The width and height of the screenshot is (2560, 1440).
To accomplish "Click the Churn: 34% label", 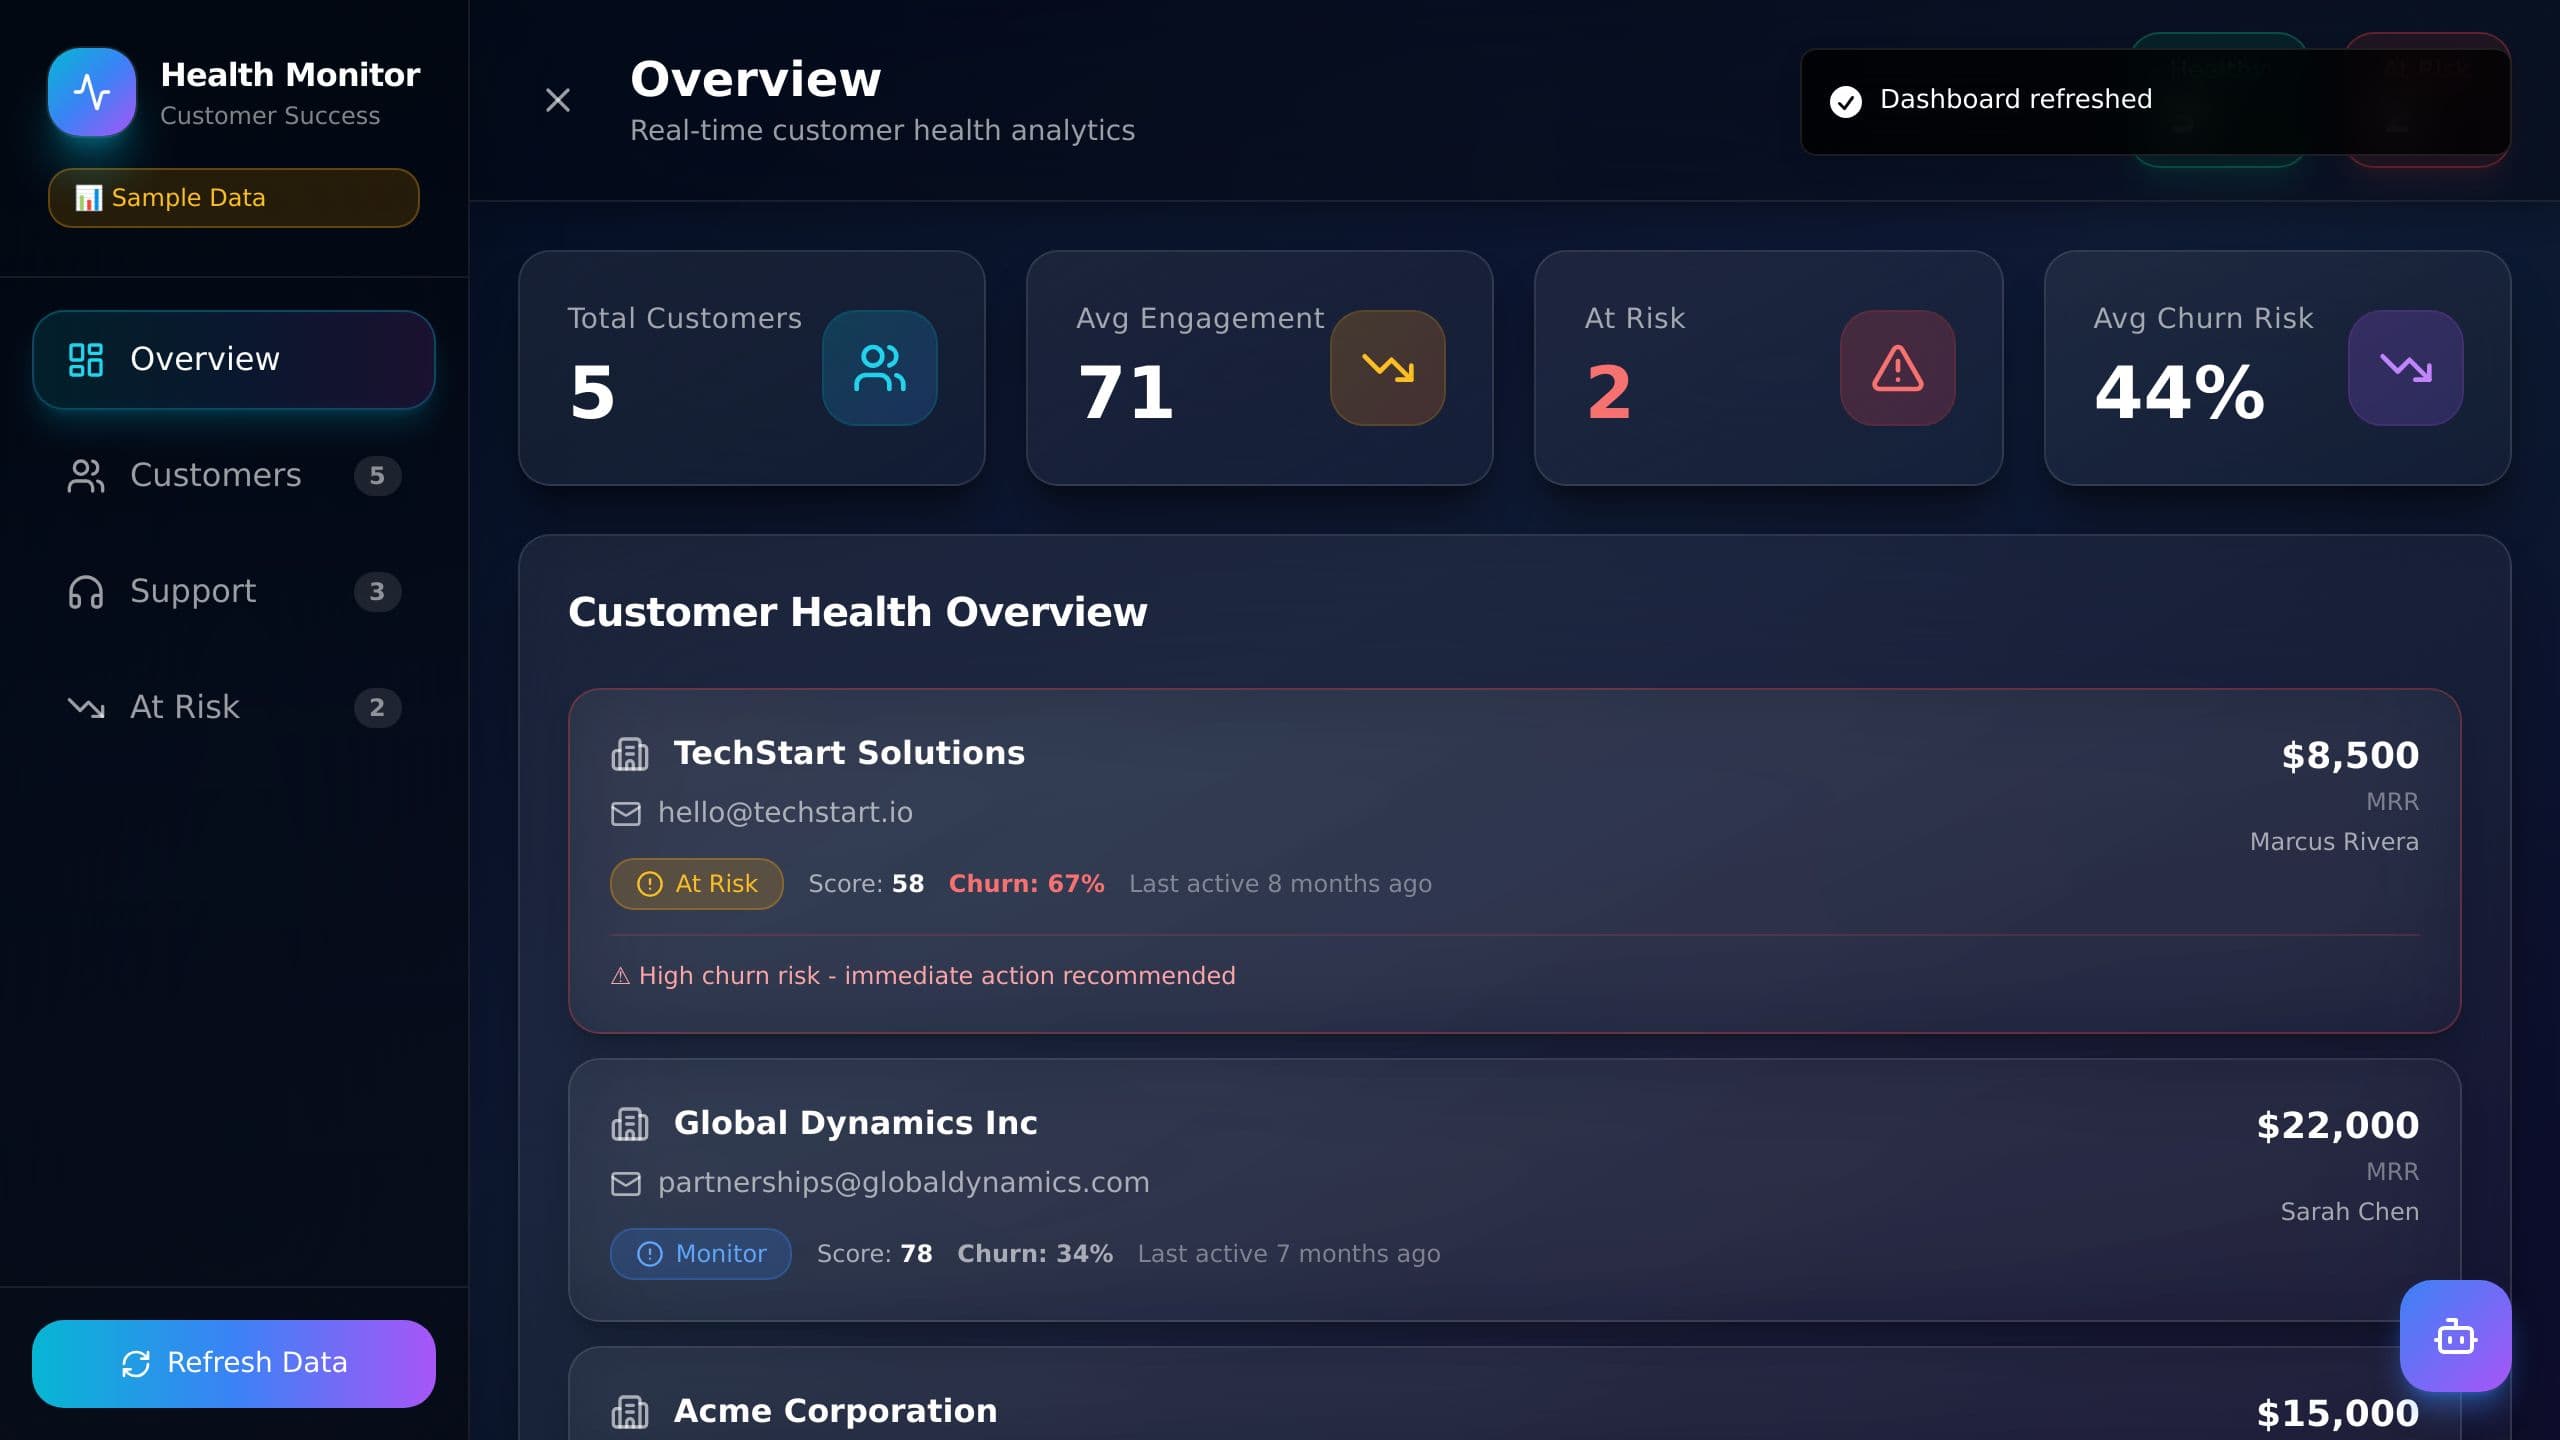I will pyautogui.click(x=1035, y=1254).
